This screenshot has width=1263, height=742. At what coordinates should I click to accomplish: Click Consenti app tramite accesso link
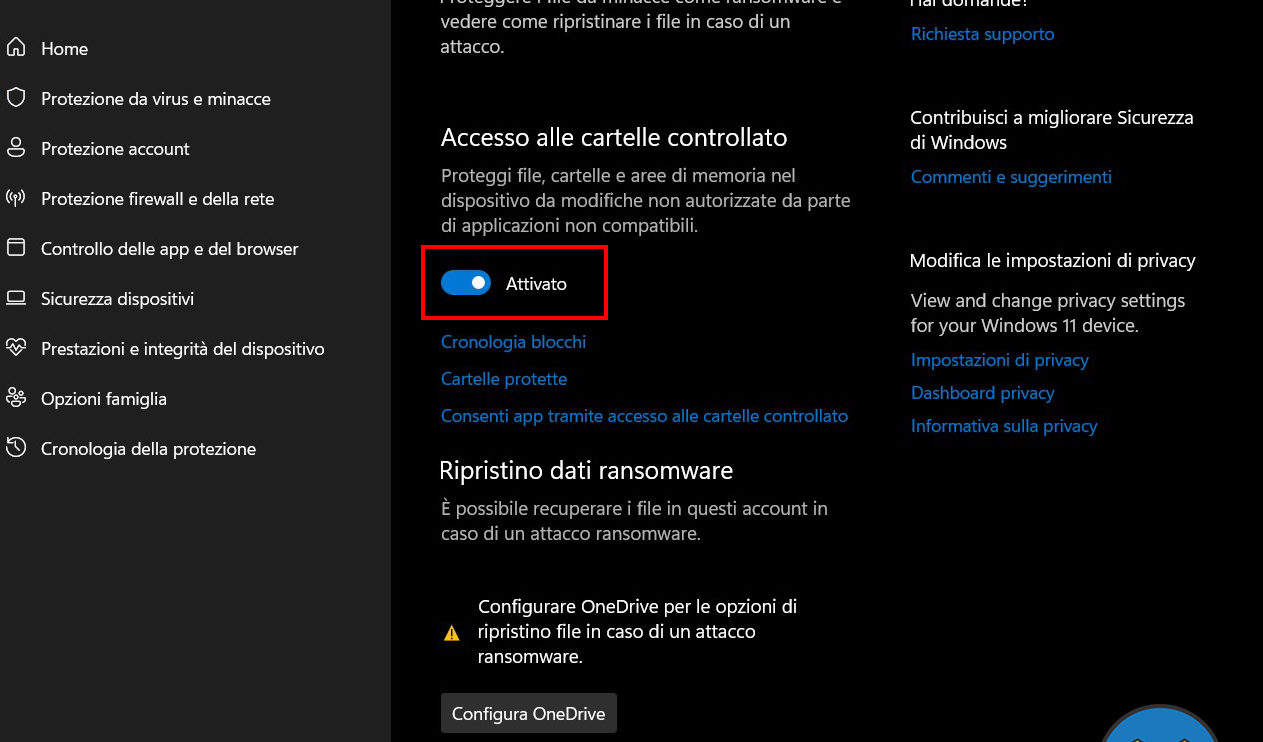tap(644, 416)
